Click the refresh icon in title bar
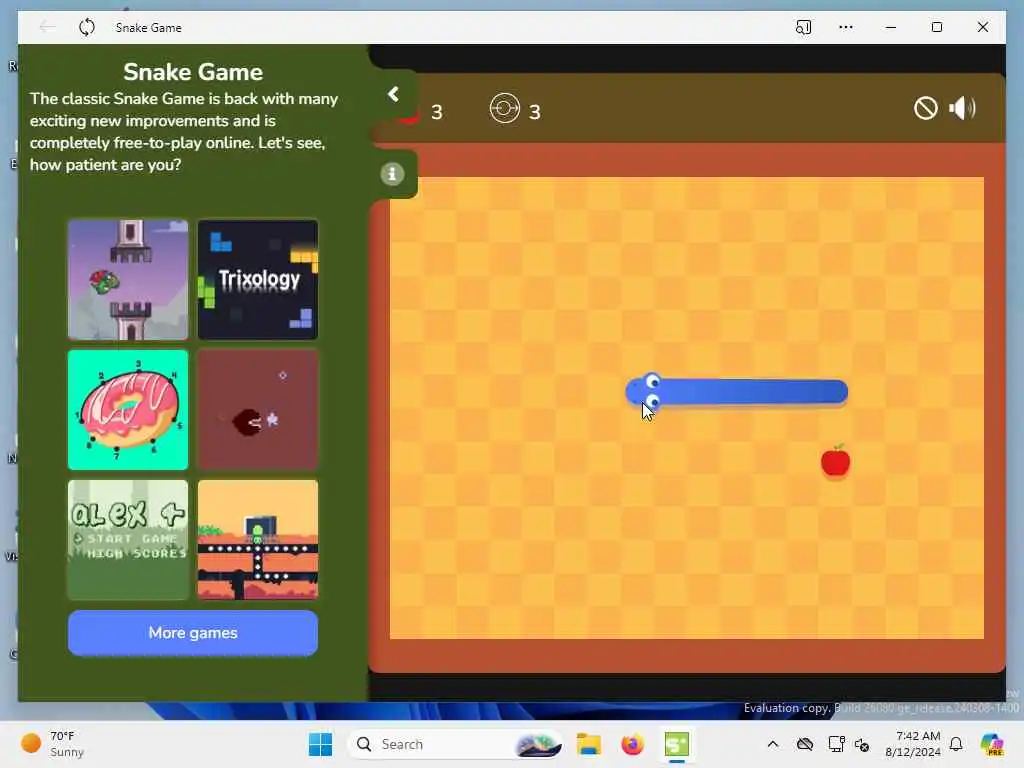This screenshot has height=768, width=1024. (87, 27)
